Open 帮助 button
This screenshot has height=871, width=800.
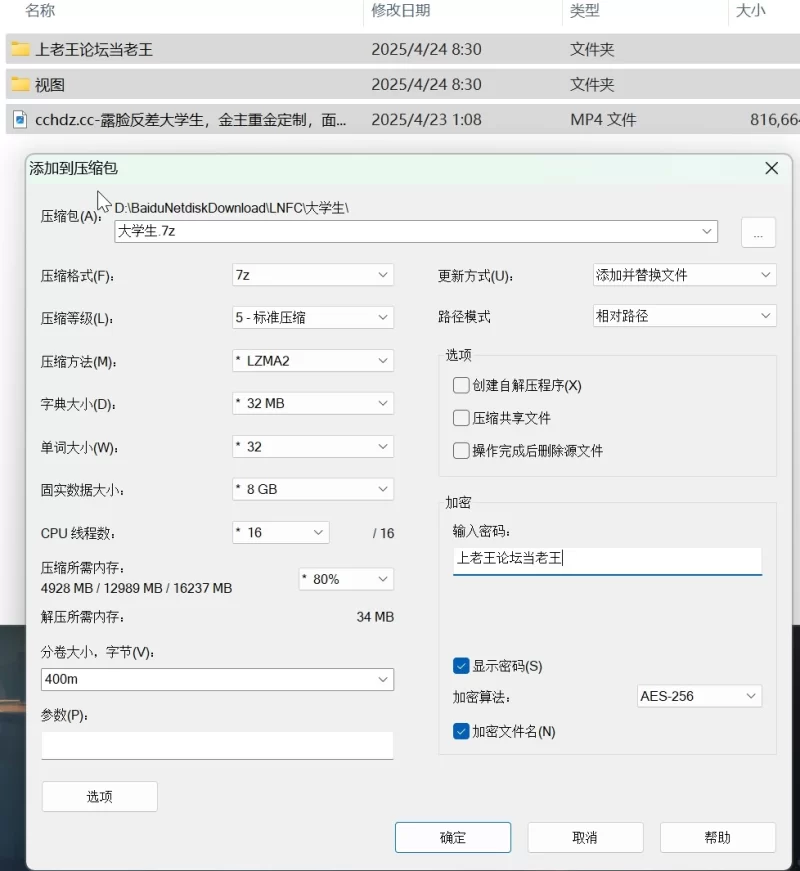717,837
